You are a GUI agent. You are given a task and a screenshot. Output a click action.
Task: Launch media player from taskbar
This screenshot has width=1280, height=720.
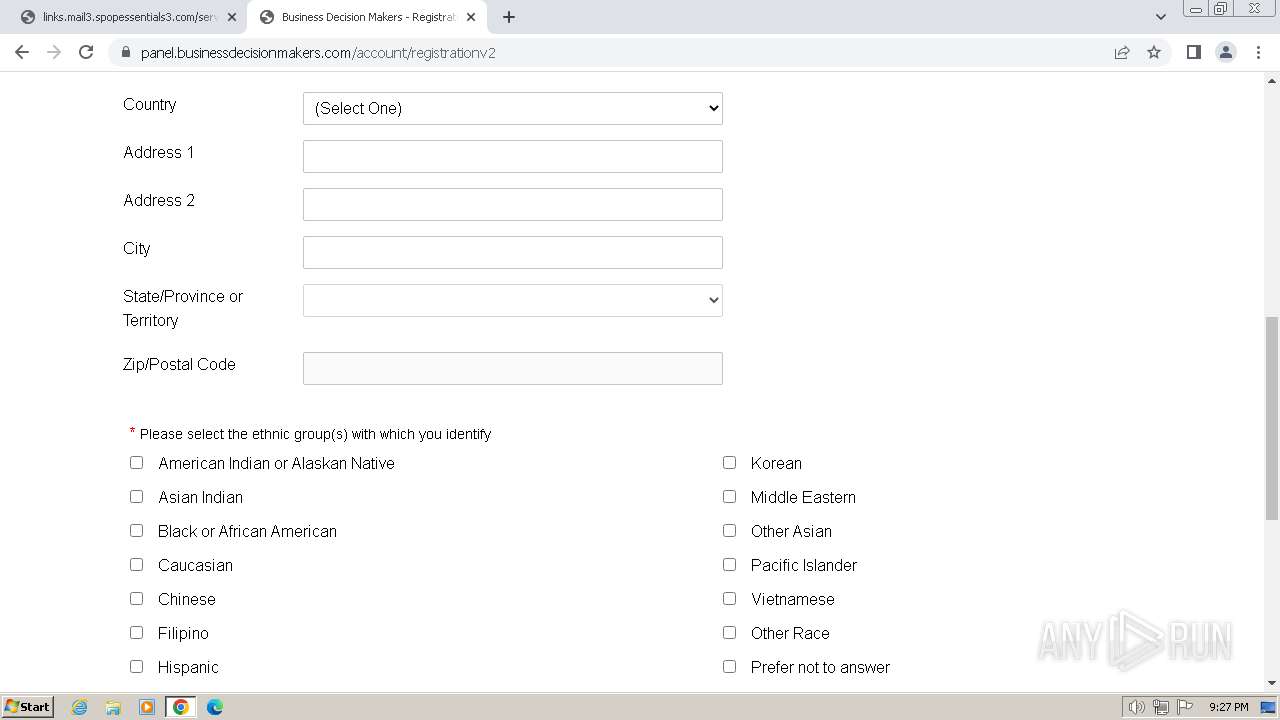pyautogui.click(x=147, y=707)
